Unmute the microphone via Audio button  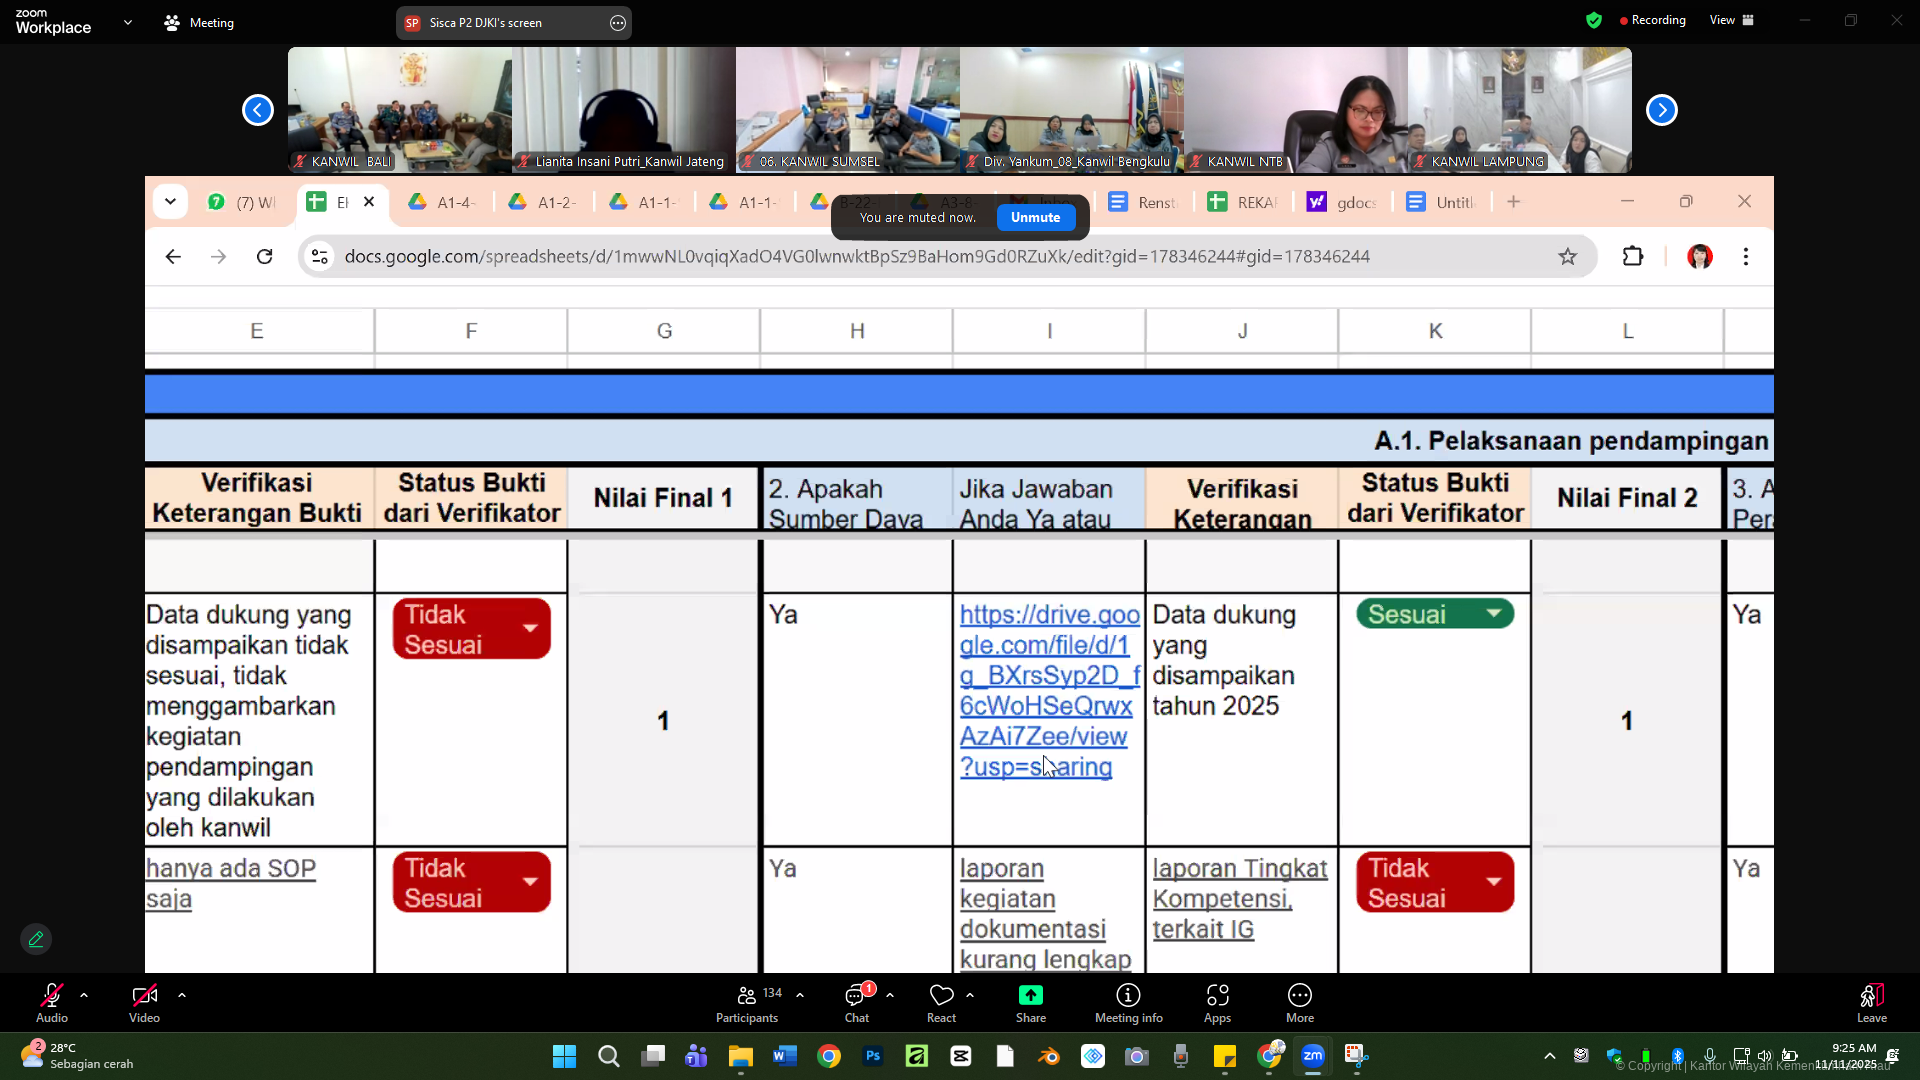(x=51, y=1002)
